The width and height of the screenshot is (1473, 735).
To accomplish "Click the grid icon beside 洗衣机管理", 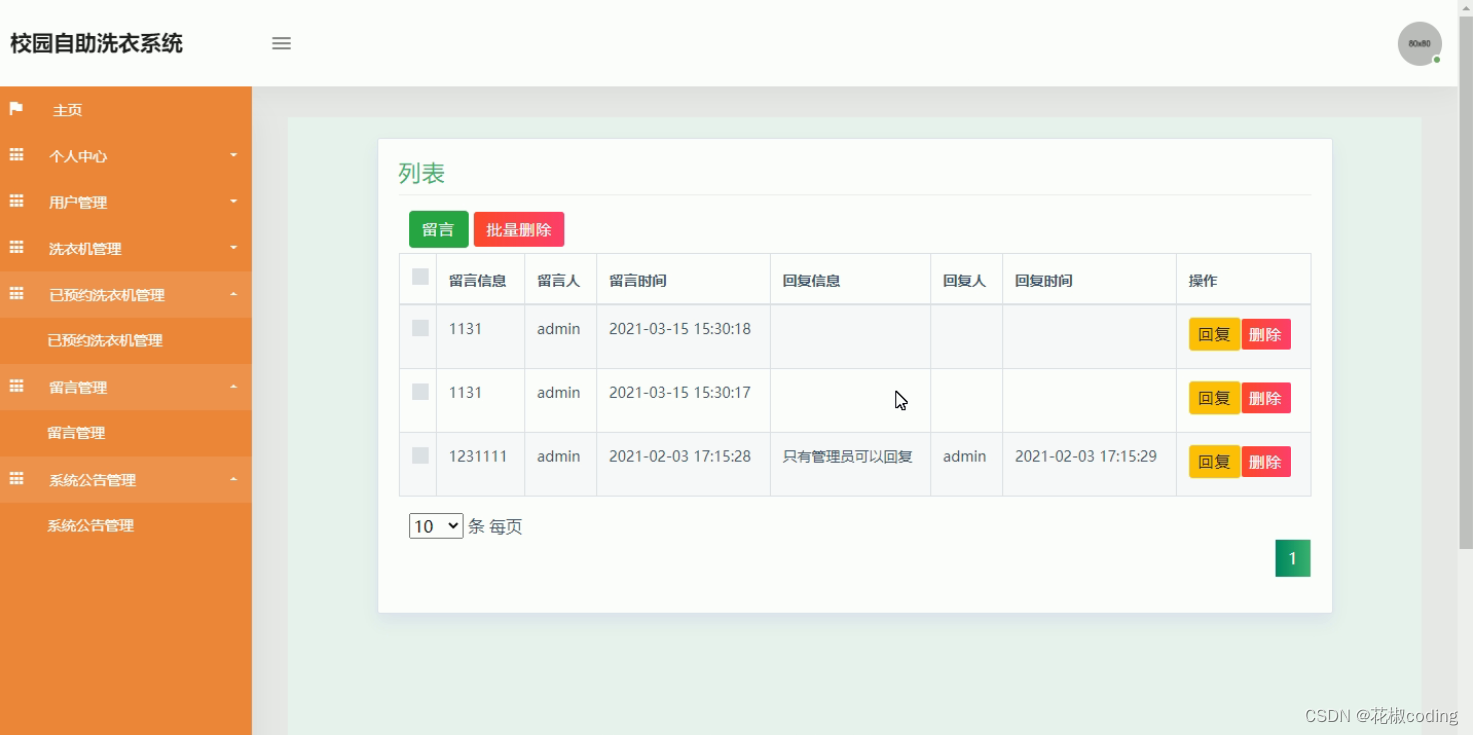I will (x=16, y=247).
